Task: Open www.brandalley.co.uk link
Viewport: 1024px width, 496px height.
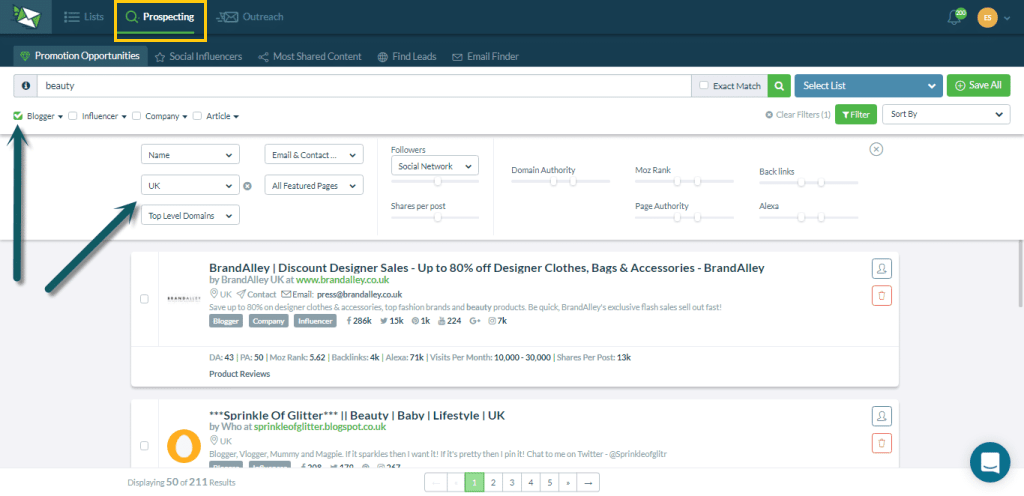Action: tap(342, 279)
